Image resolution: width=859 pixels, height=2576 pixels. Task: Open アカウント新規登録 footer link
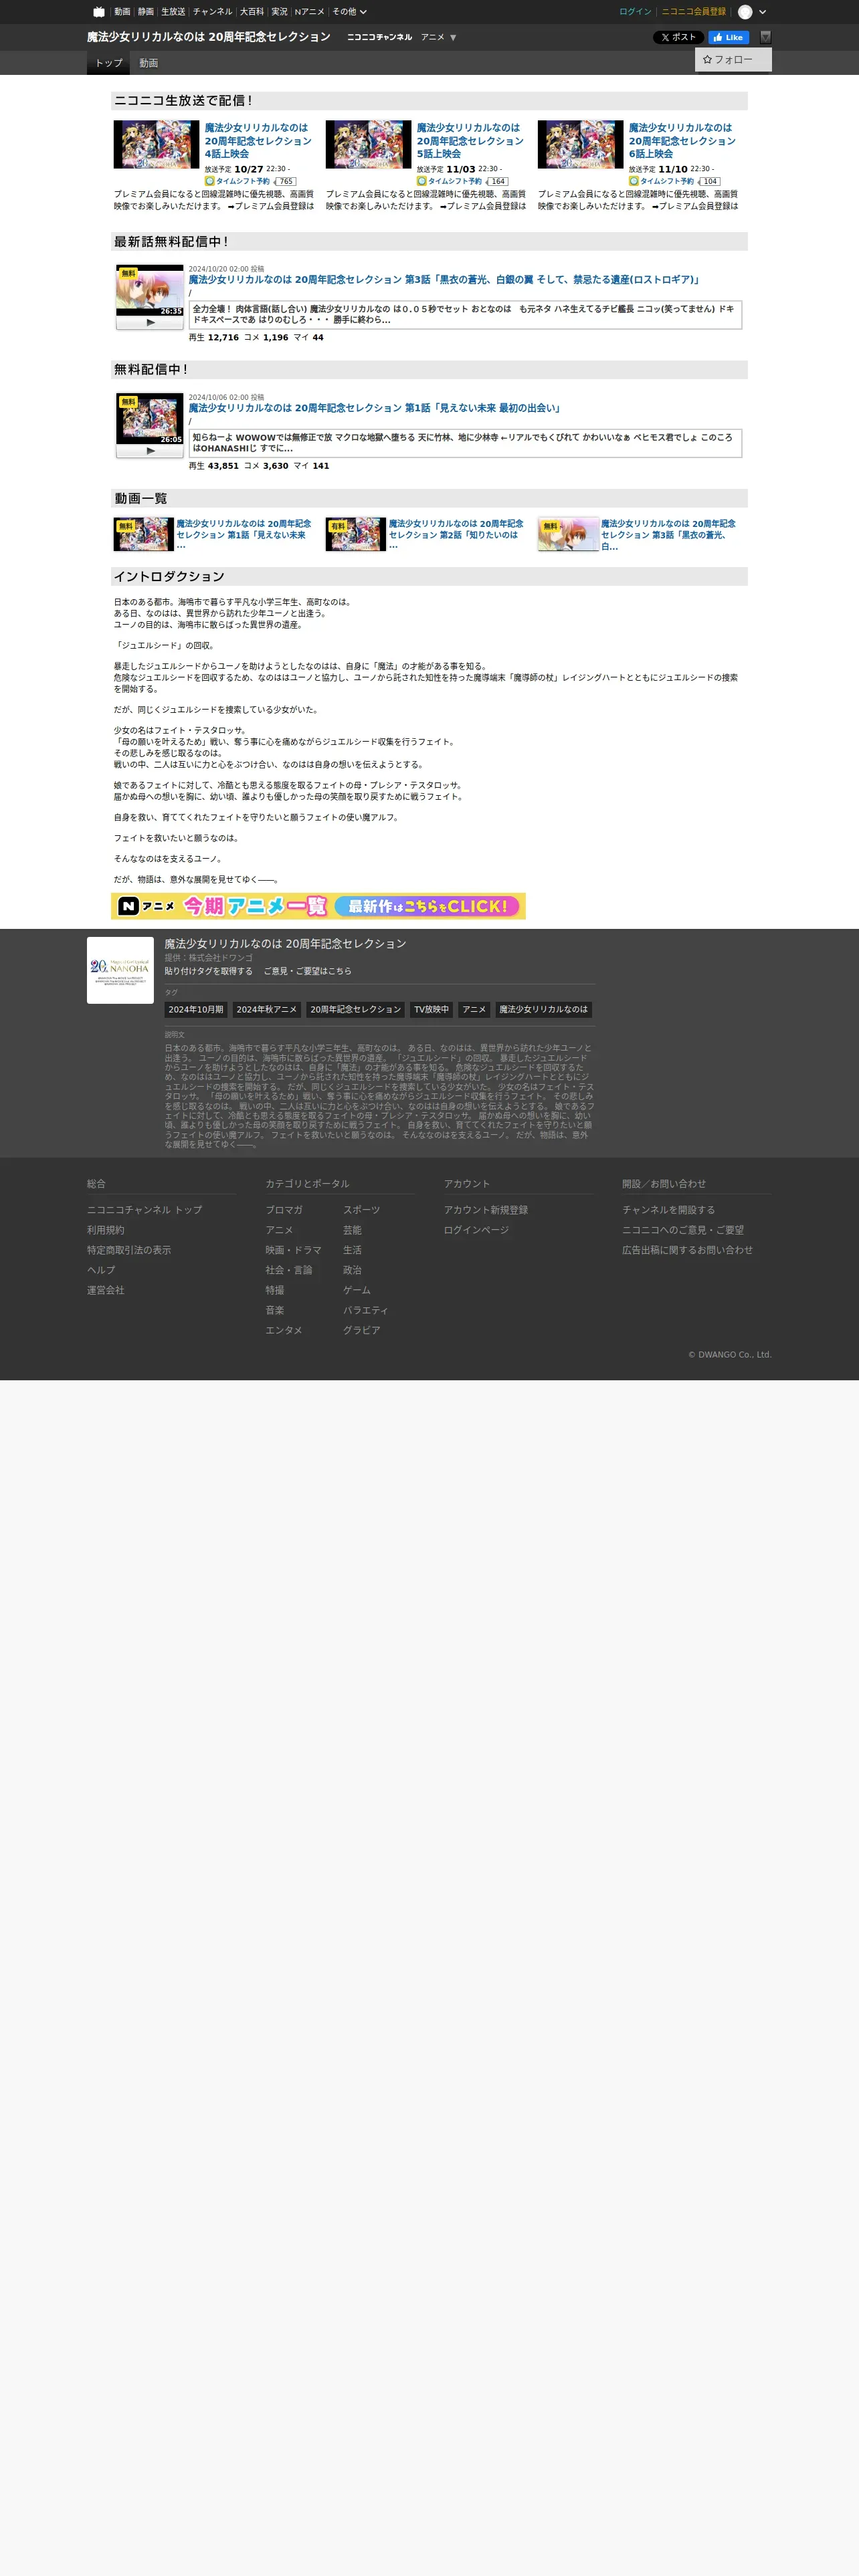coord(486,1210)
